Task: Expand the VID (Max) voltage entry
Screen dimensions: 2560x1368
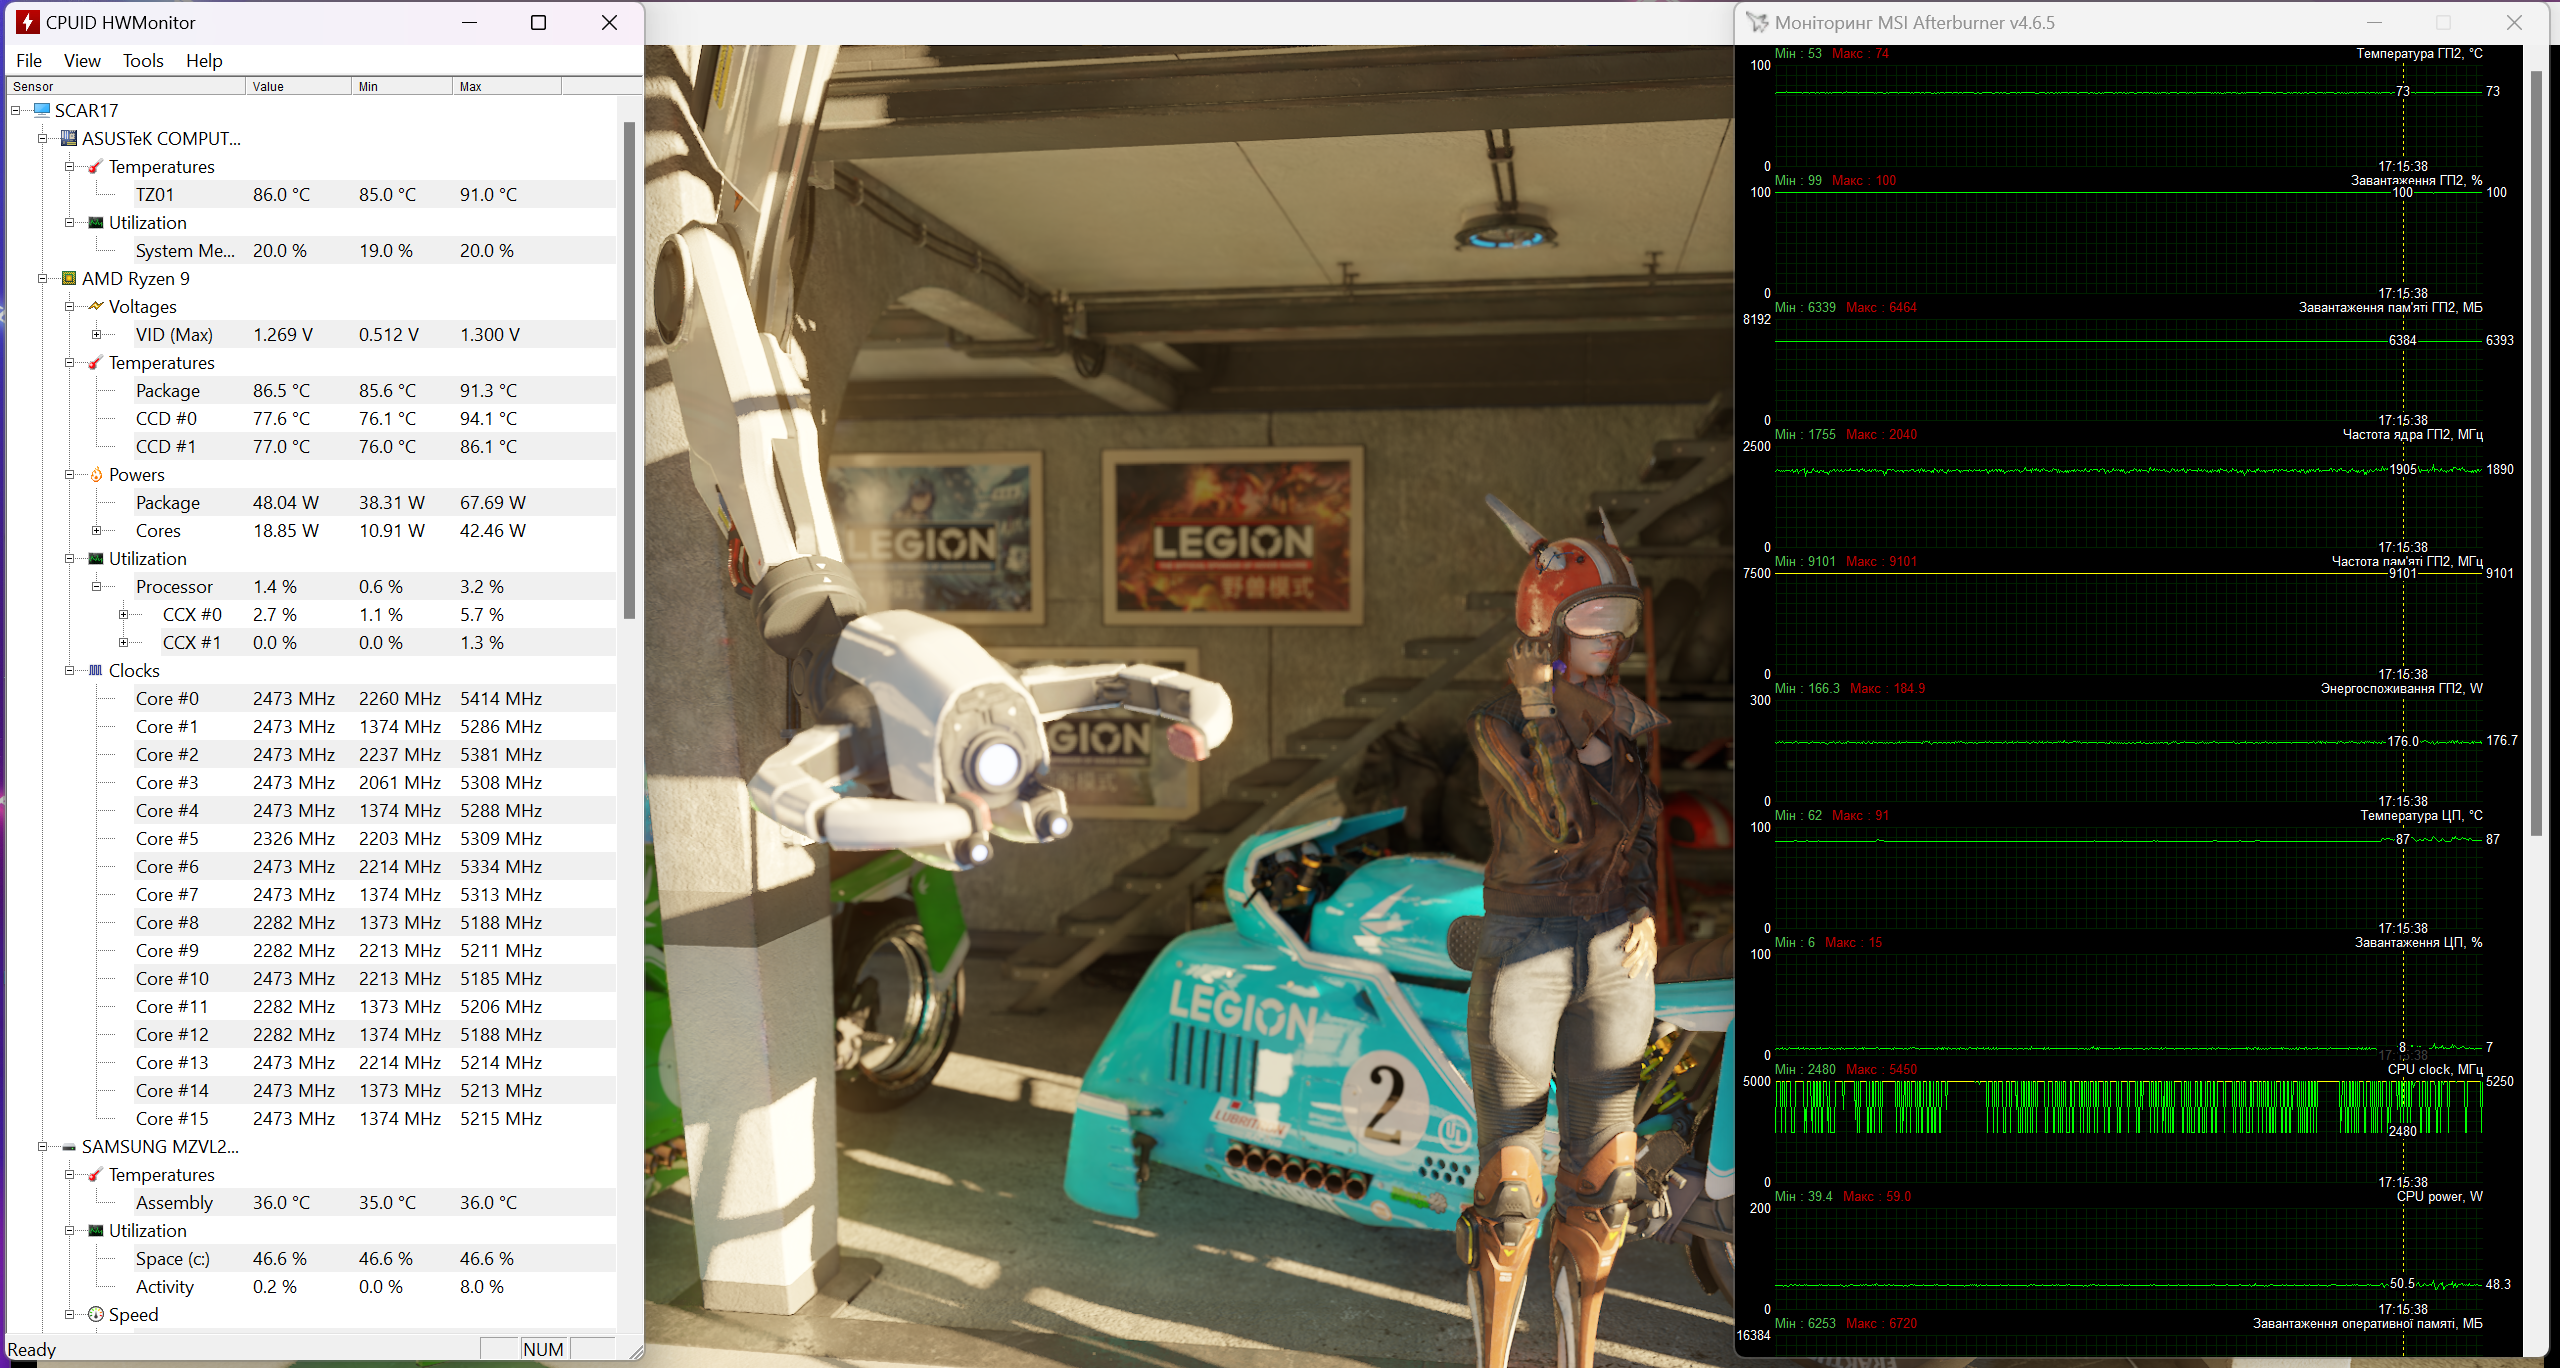Action: tap(96, 334)
